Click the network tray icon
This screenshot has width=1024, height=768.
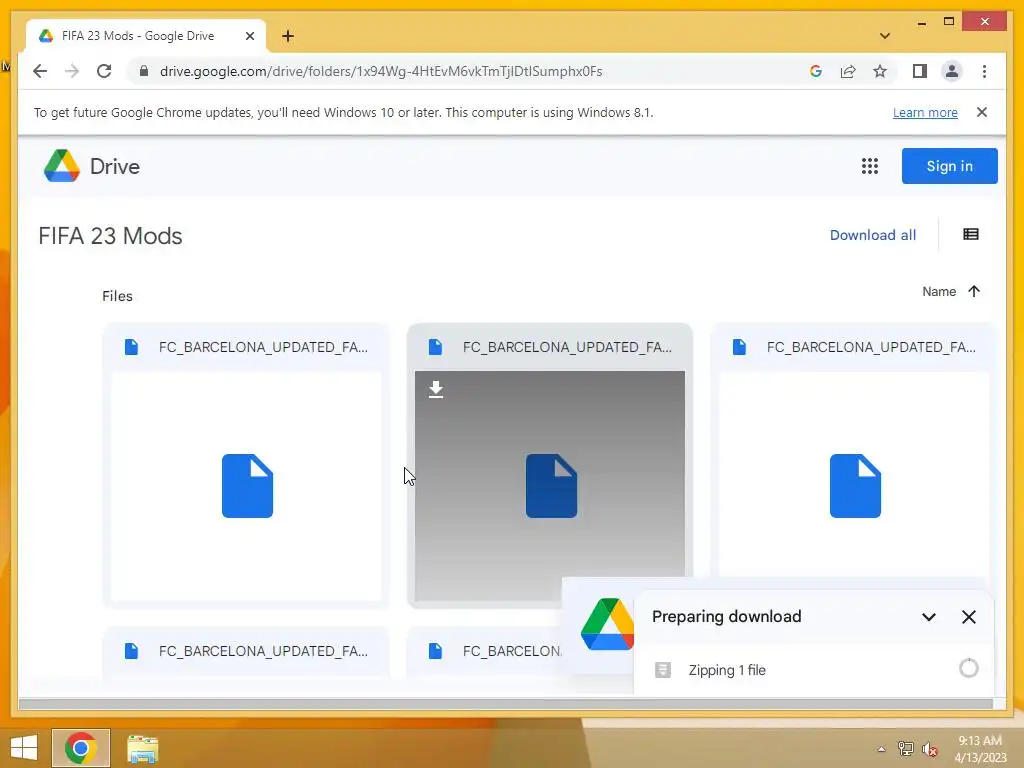[905, 749]
